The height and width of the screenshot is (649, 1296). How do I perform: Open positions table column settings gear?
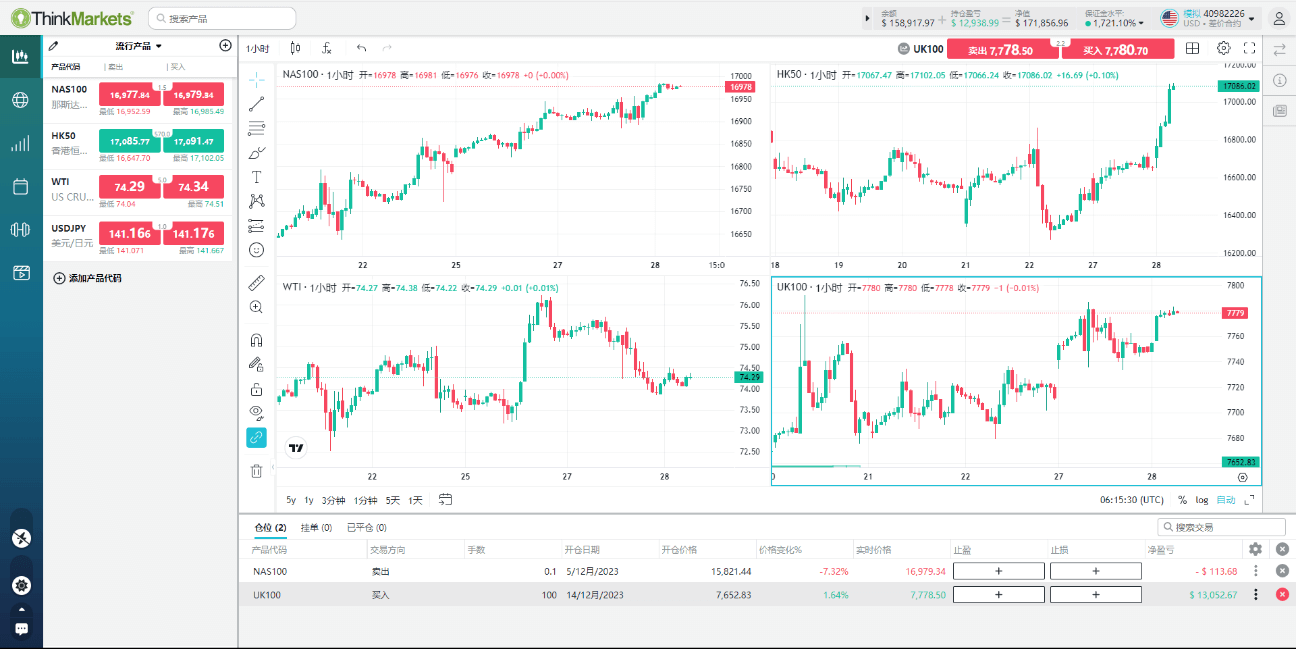[x=1256, y=549]
